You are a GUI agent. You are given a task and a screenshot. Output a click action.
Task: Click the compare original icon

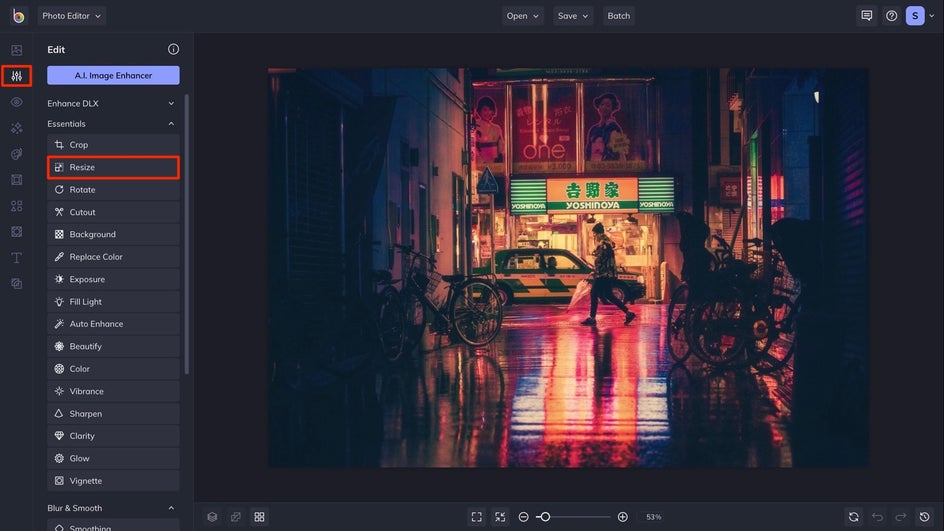click(x=235, y=517)
